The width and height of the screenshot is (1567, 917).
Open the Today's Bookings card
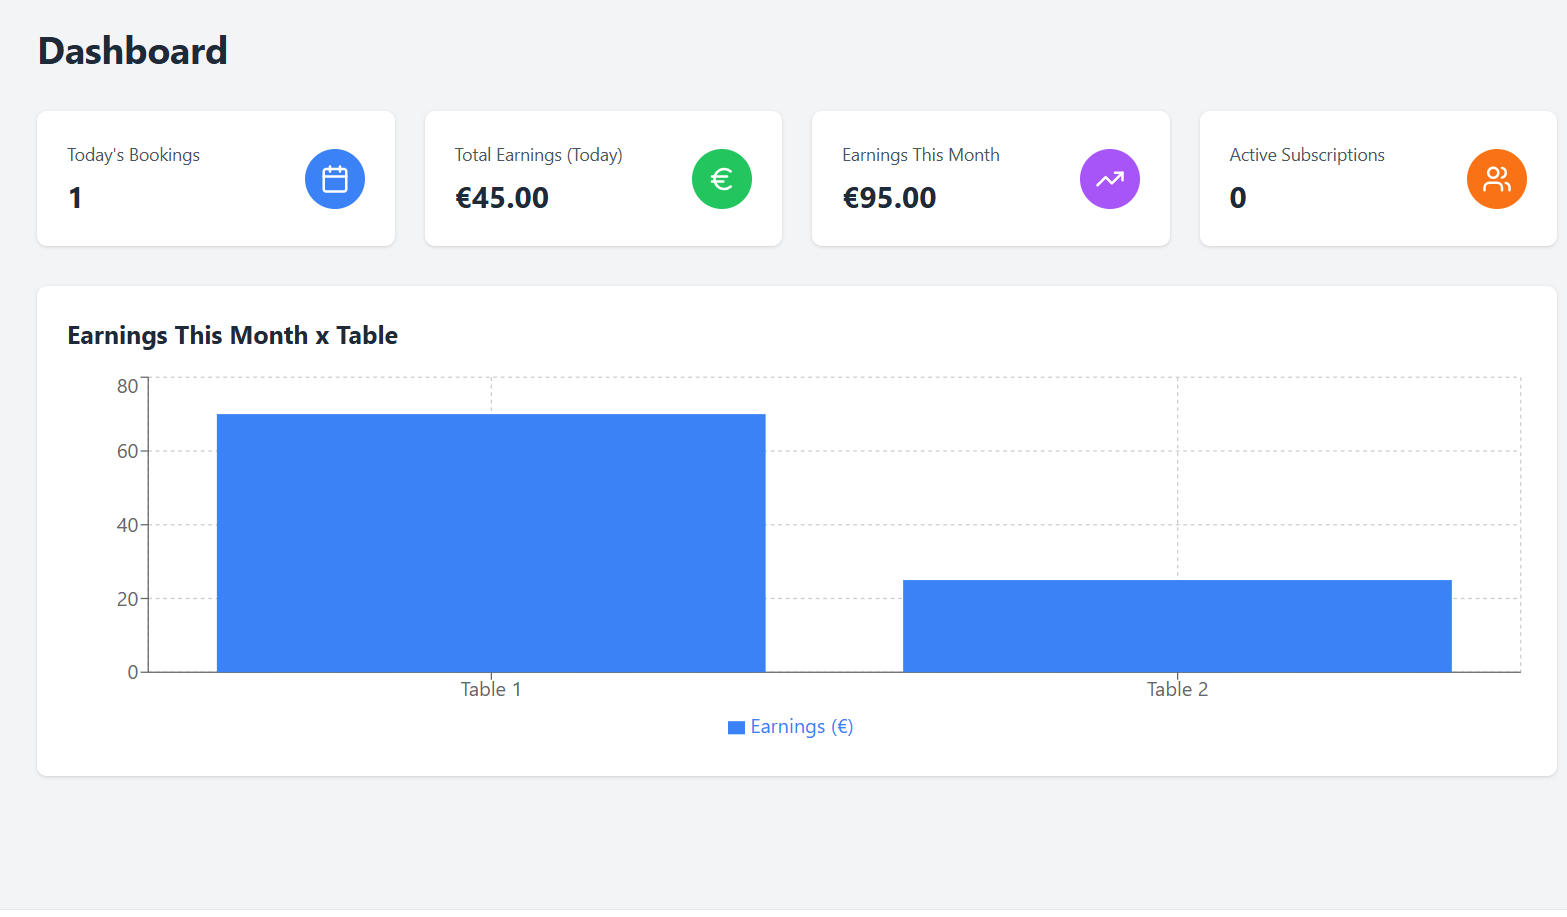point(215,179)
